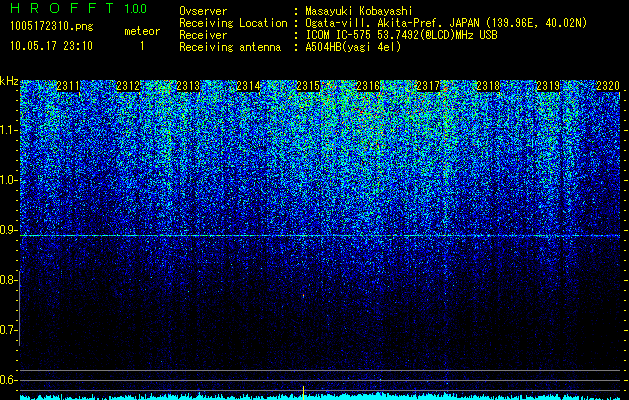Click time marker 2315

click(x=308, y=86)
